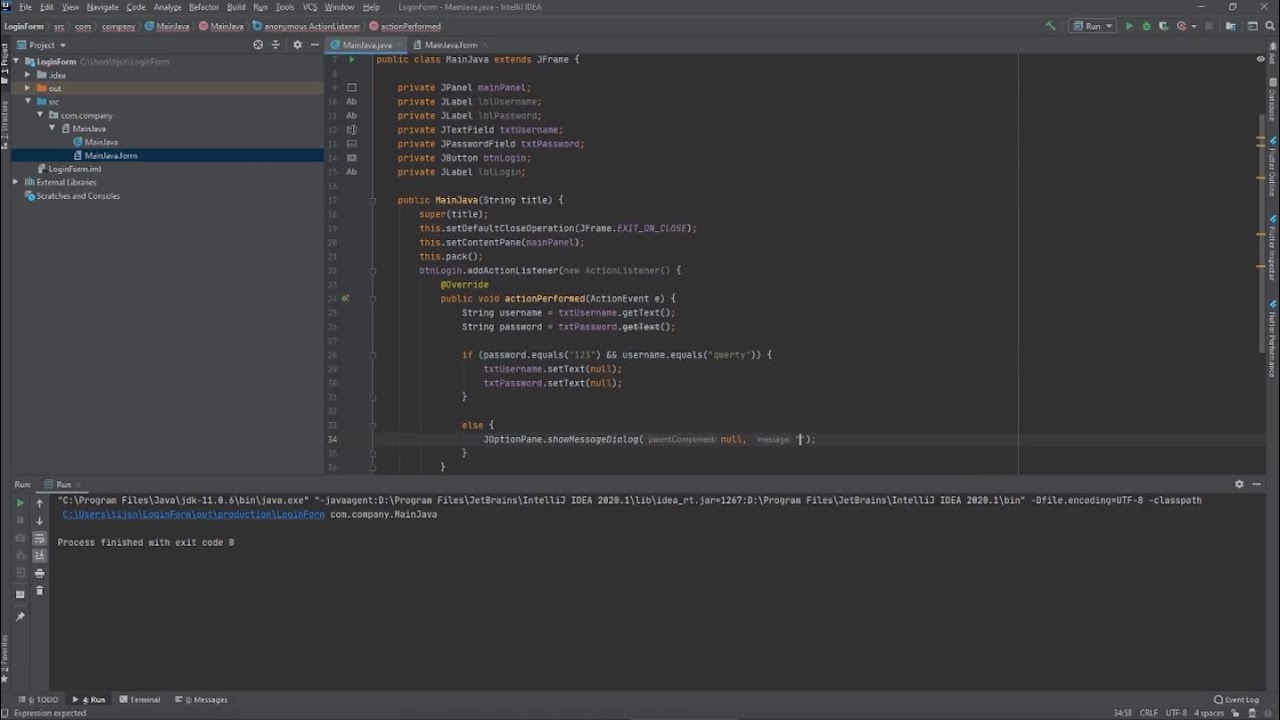The width and height of the screenshot is (1280, 720).
Task: Click gutter icon beside btnLogin field
Action: point(351,158)
